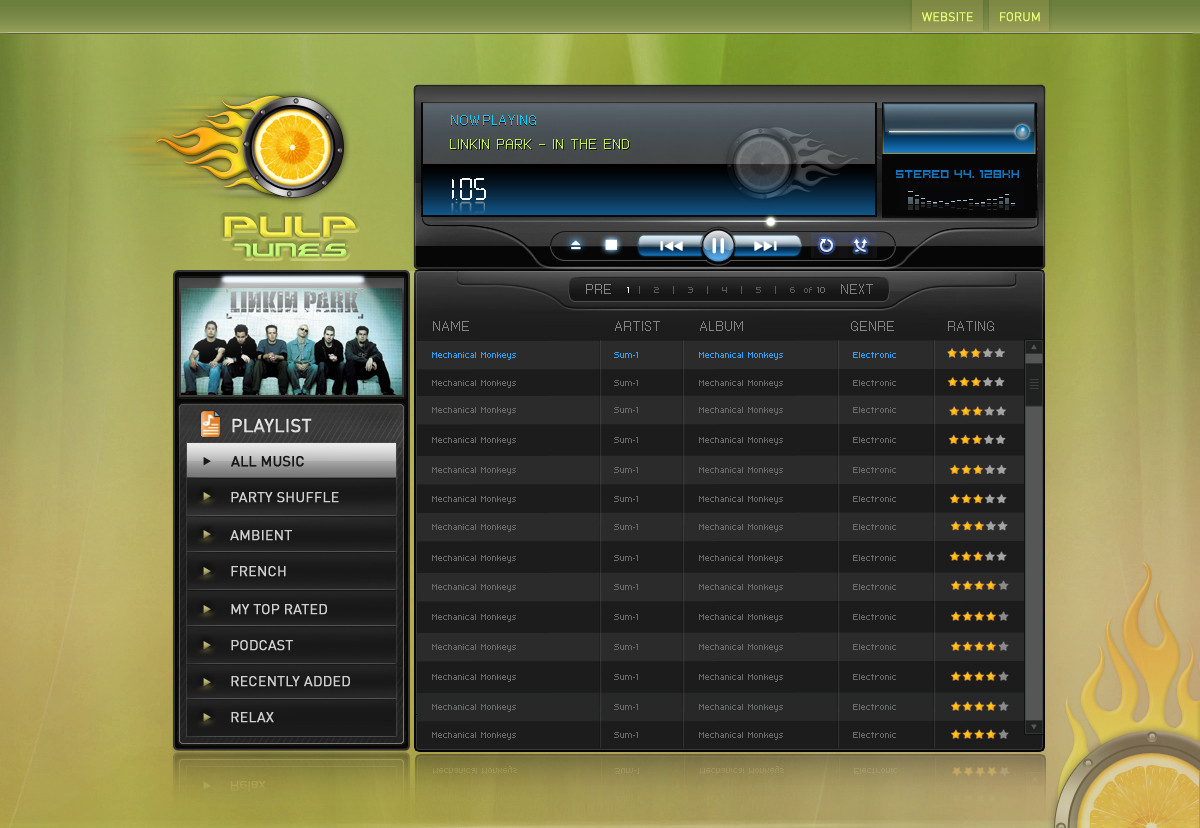
Task: Go to previous page with PRE
Action: pyautogui.click(x=598, y=289)
